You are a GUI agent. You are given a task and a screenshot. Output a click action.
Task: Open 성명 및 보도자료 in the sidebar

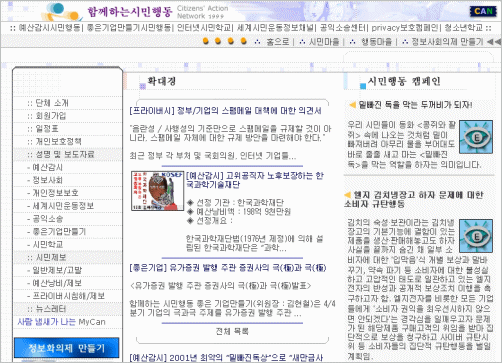(65, 154)
